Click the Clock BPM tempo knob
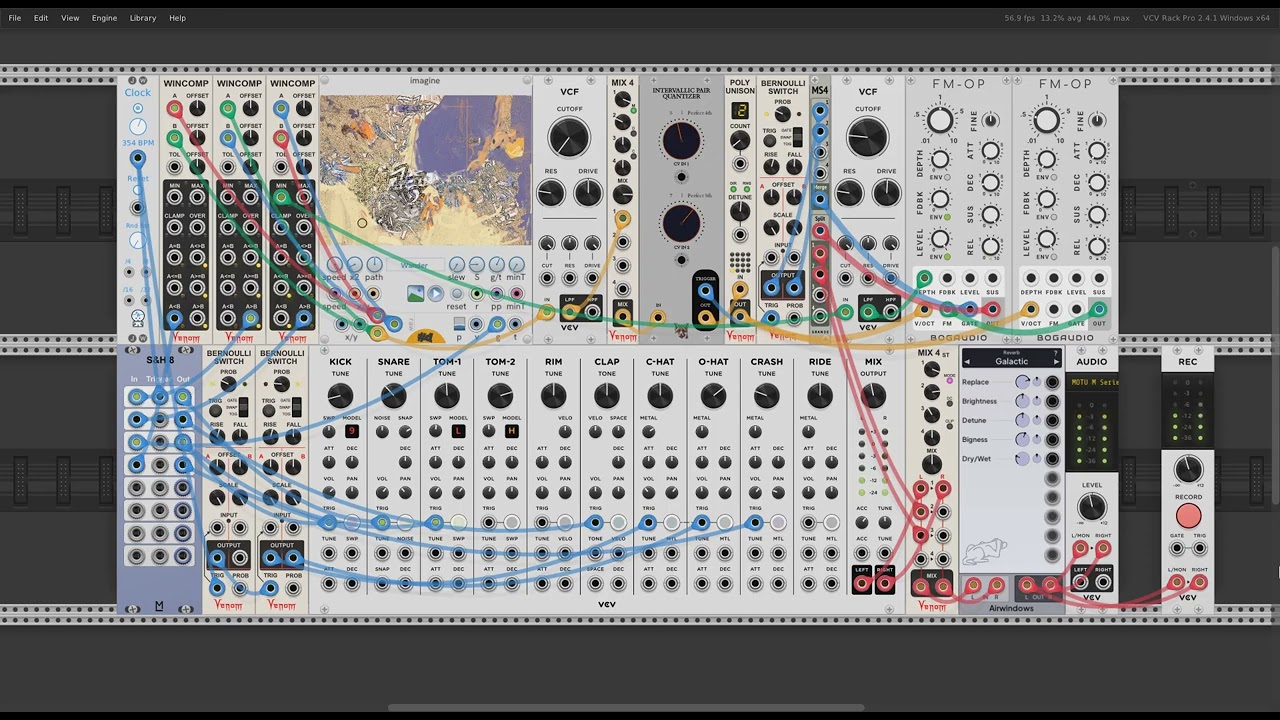 tap(138, 127)
